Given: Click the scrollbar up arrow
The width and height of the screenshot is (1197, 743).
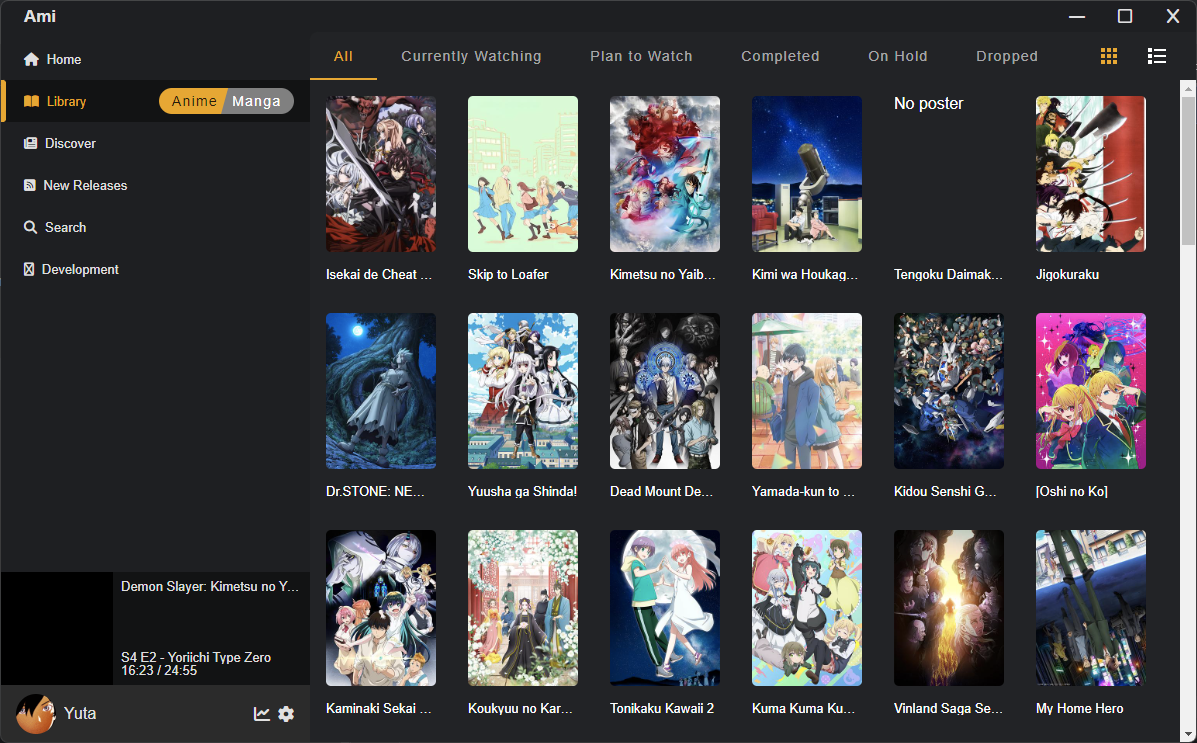Looking at the screenshot, I should pyautogui.click(x=1189, y=88).
